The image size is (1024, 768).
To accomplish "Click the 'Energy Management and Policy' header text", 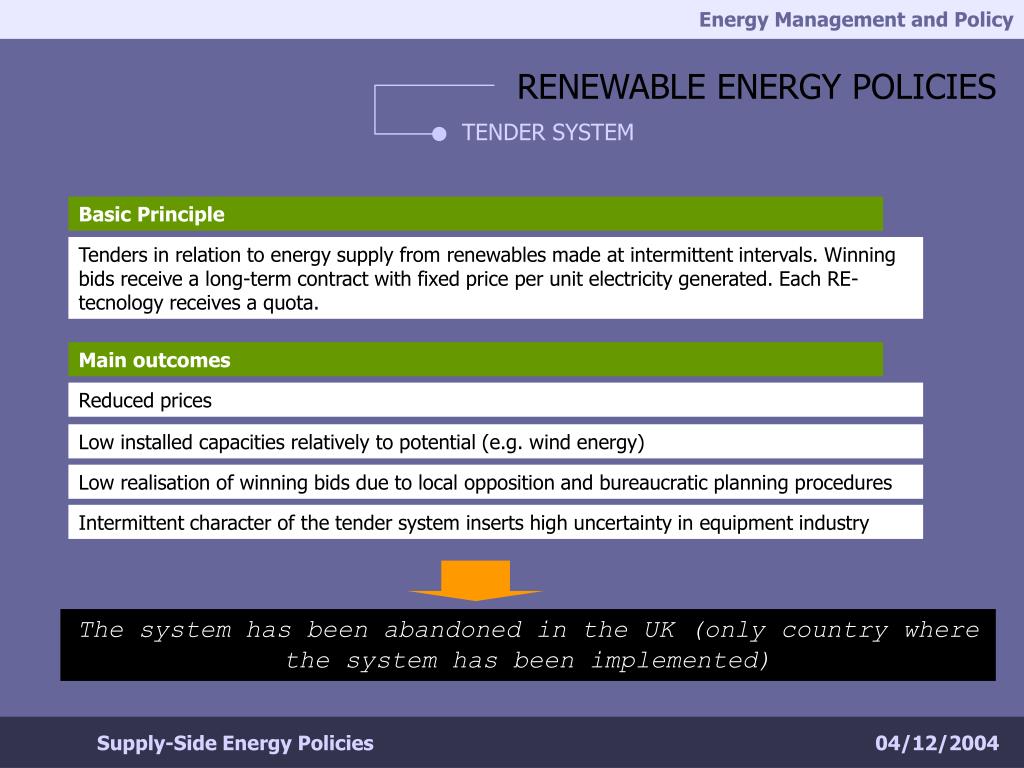I will pos(856,20).
